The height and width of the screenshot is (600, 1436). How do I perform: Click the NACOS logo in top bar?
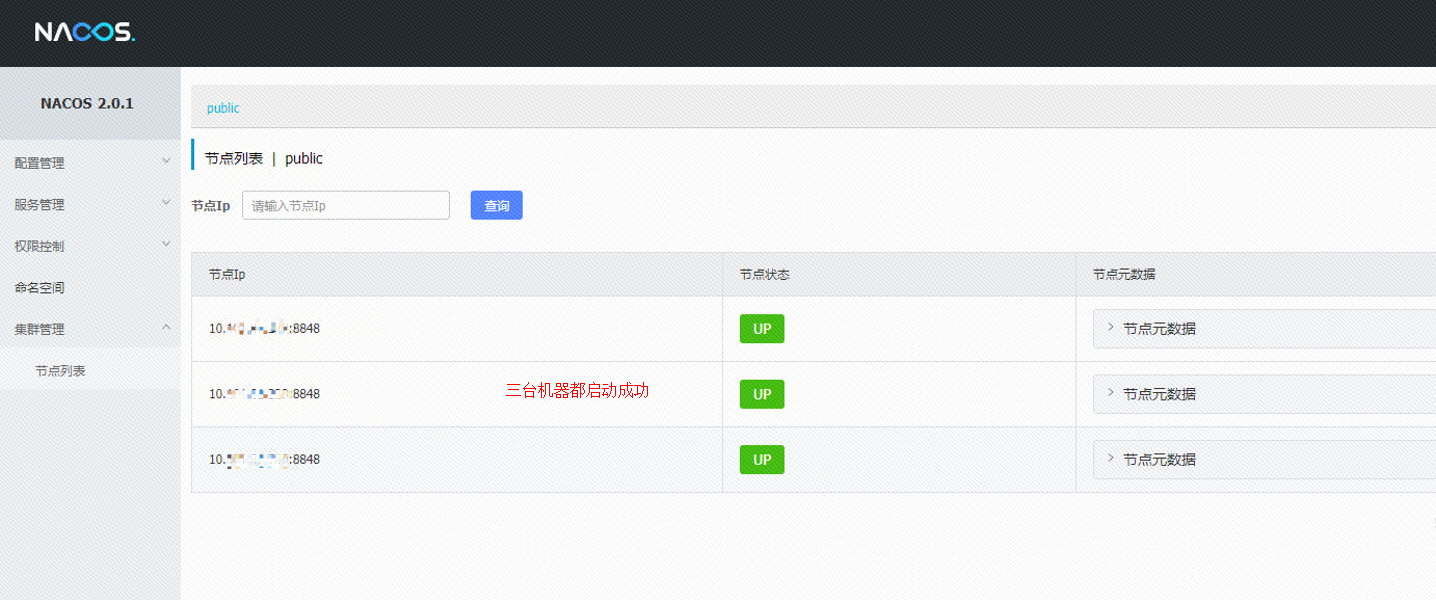pos(85,31)
